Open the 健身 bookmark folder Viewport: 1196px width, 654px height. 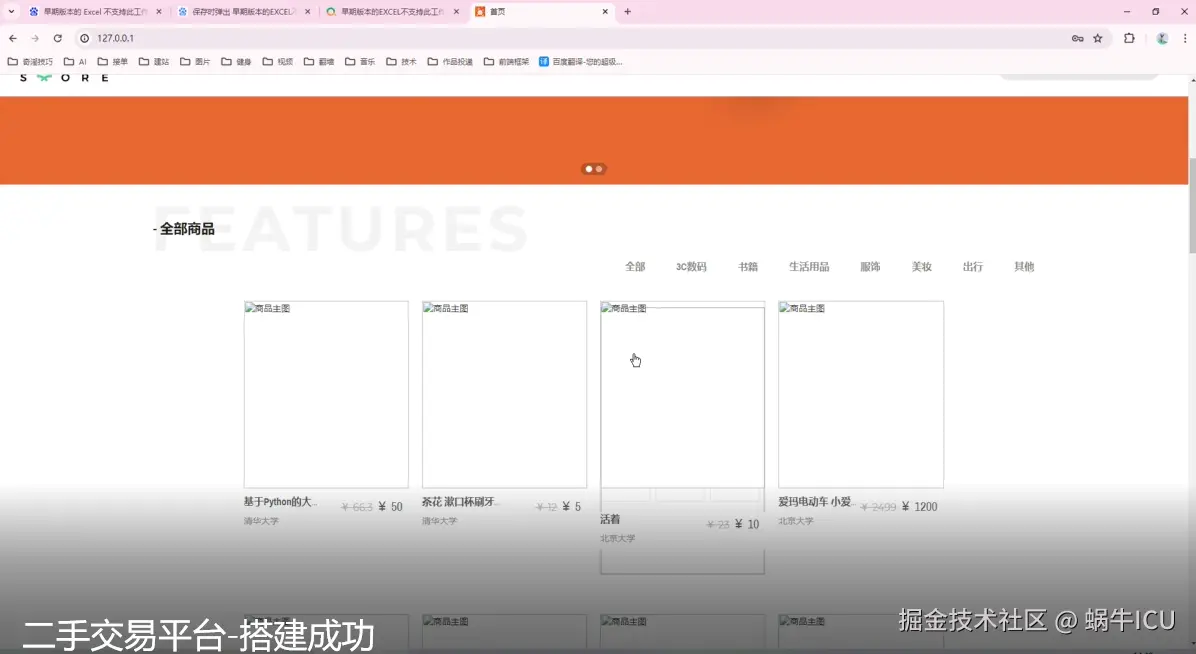point(236,62)
